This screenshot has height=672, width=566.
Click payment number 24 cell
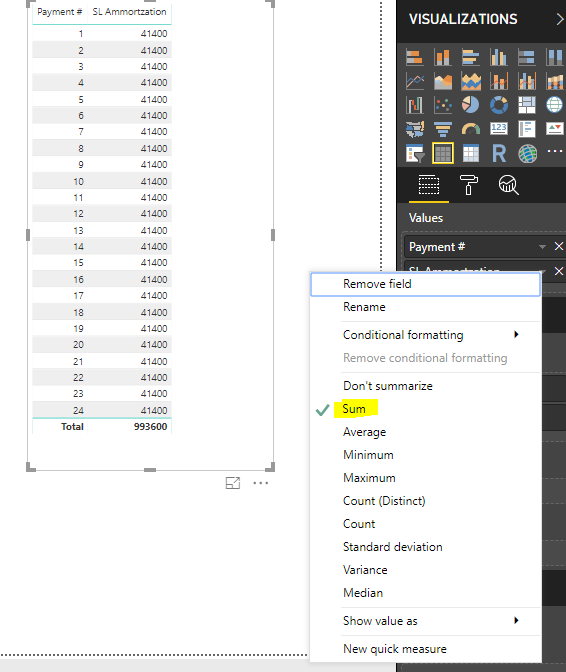point(78,411)
